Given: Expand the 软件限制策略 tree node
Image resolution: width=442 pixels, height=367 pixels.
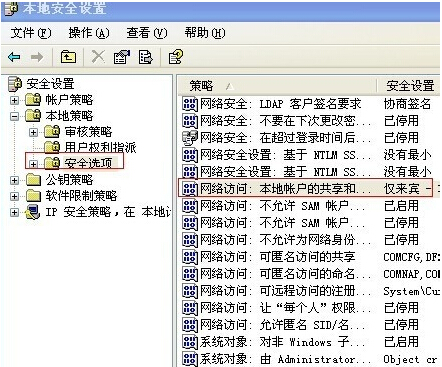Looking at the screenshot, I should (14, 196).
